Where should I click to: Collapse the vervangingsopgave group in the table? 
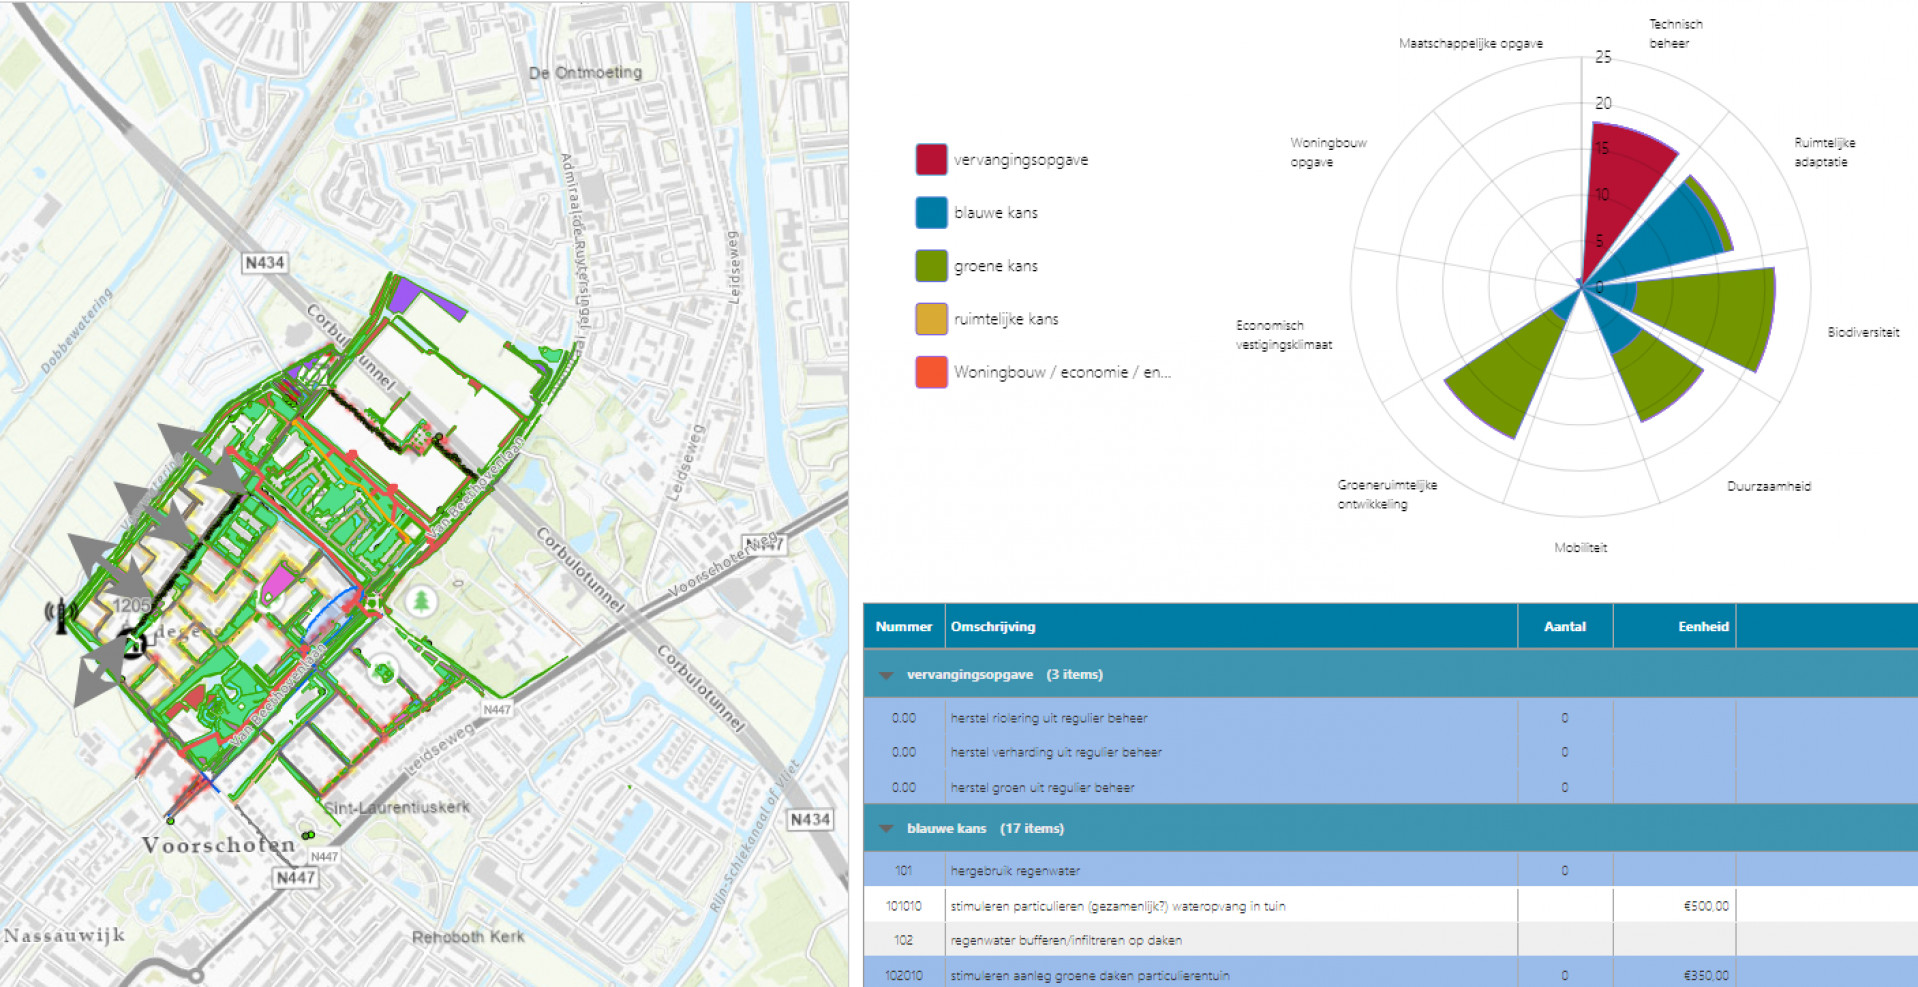[886, 675]
